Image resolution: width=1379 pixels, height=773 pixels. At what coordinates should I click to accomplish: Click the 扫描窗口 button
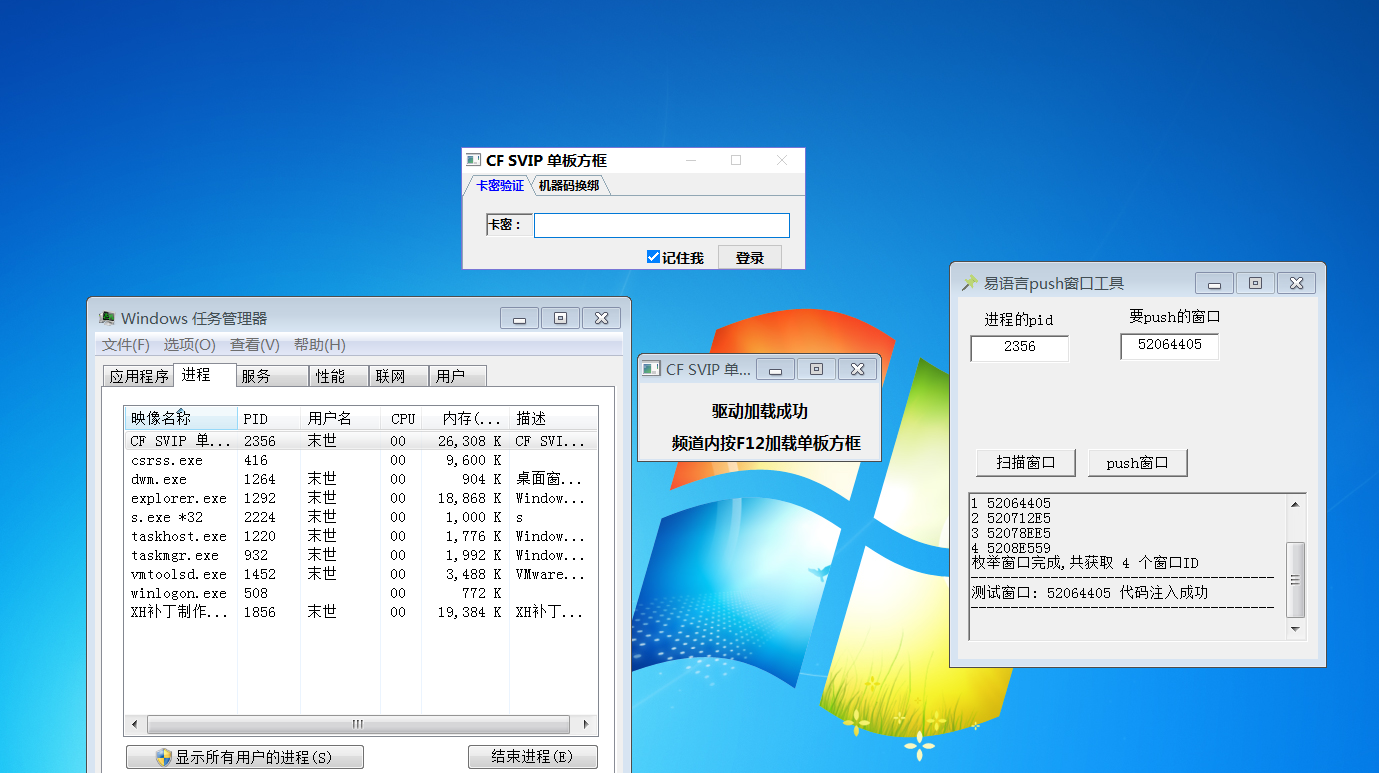point(1026,463)
